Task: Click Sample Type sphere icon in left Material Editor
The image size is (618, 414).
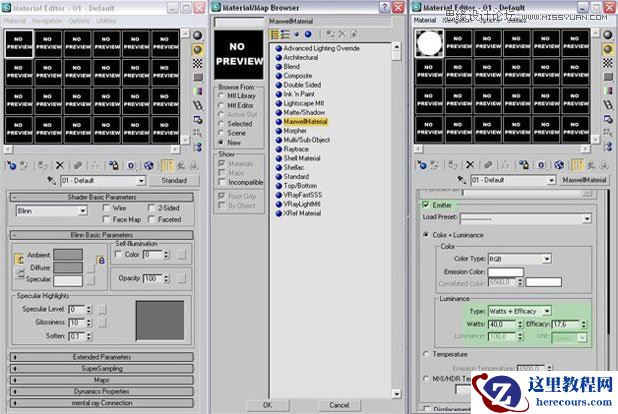Action: point(197,35)
